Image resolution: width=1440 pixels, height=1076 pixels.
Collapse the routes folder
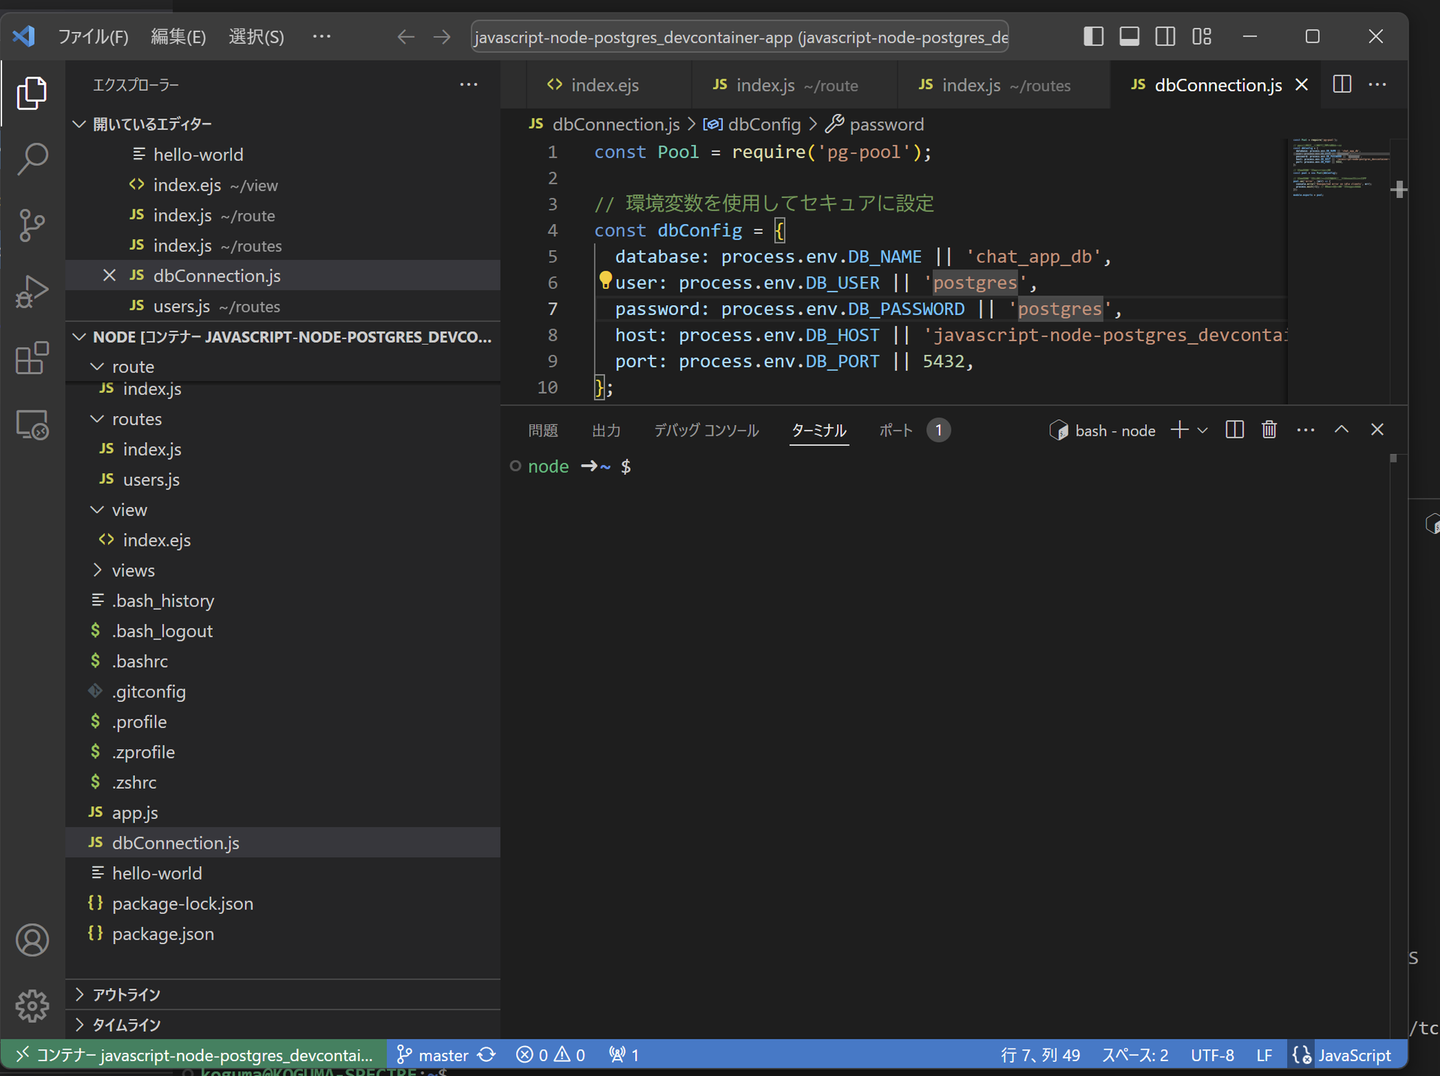(136, 419)
